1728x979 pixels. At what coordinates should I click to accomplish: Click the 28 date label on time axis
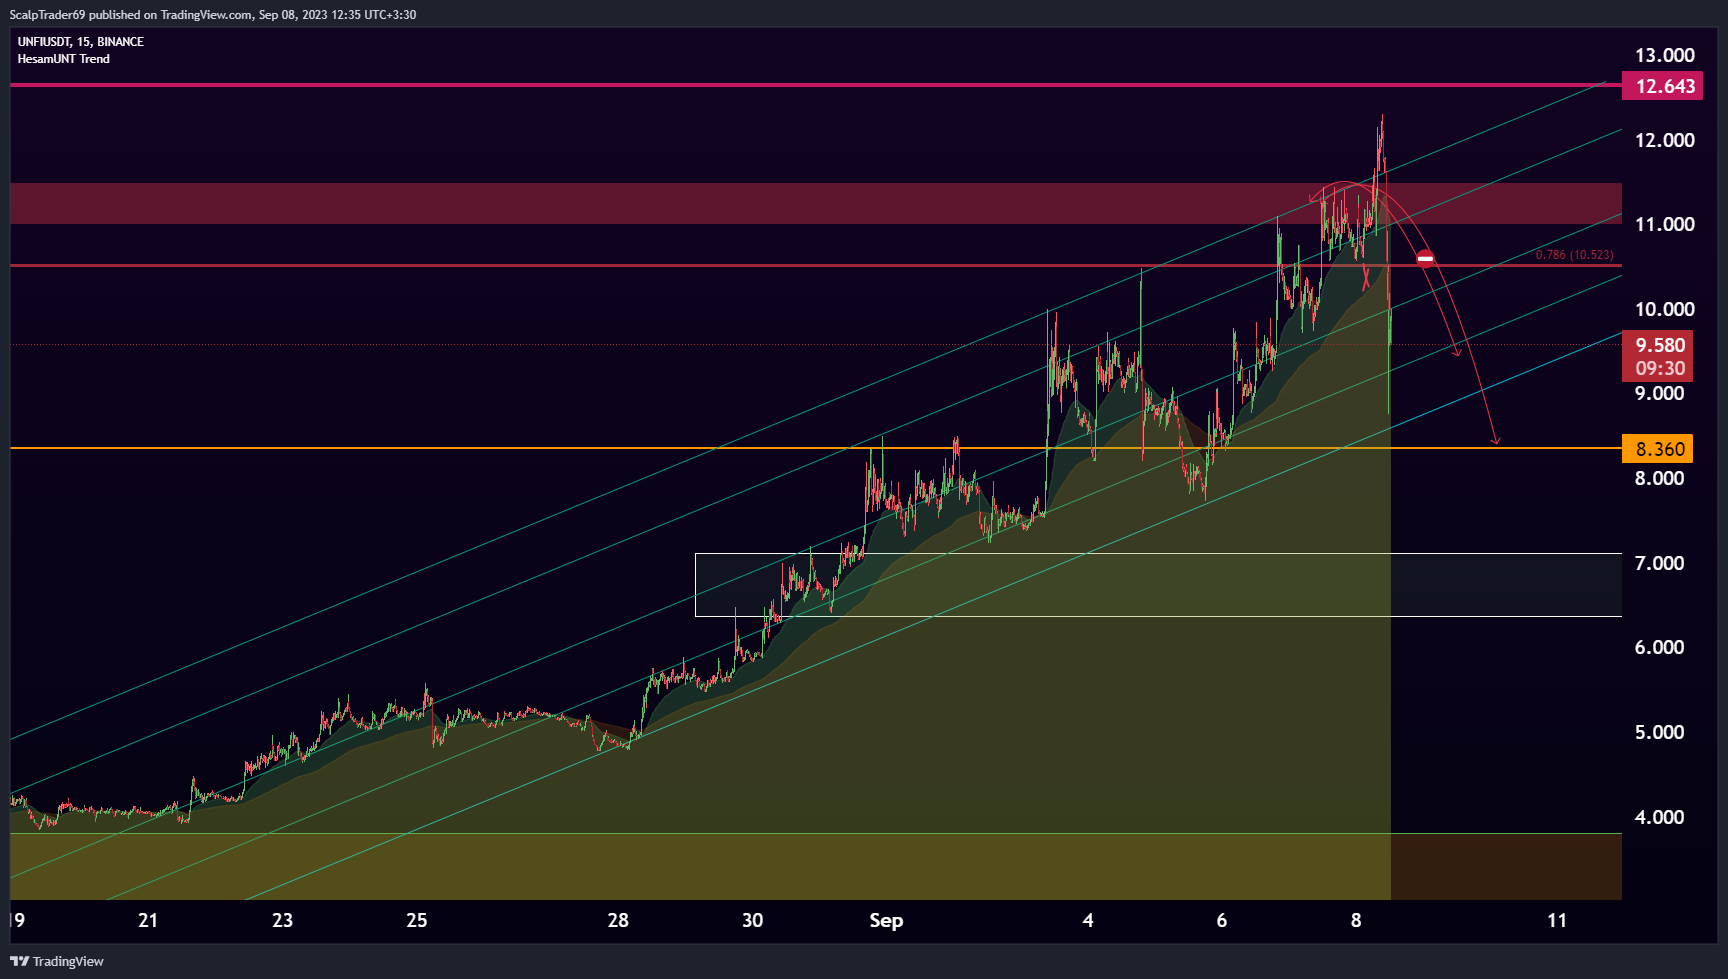618,920
